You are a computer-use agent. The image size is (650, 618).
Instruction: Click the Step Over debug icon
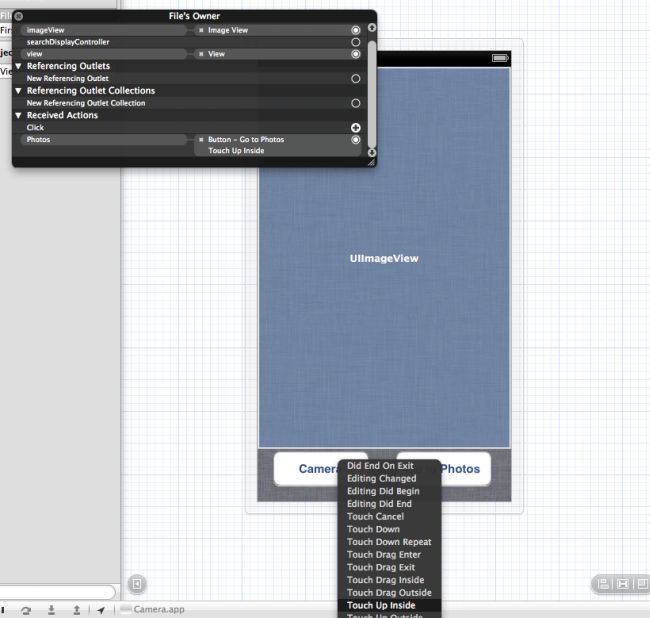pyautogui.click(x=26, y=610)
